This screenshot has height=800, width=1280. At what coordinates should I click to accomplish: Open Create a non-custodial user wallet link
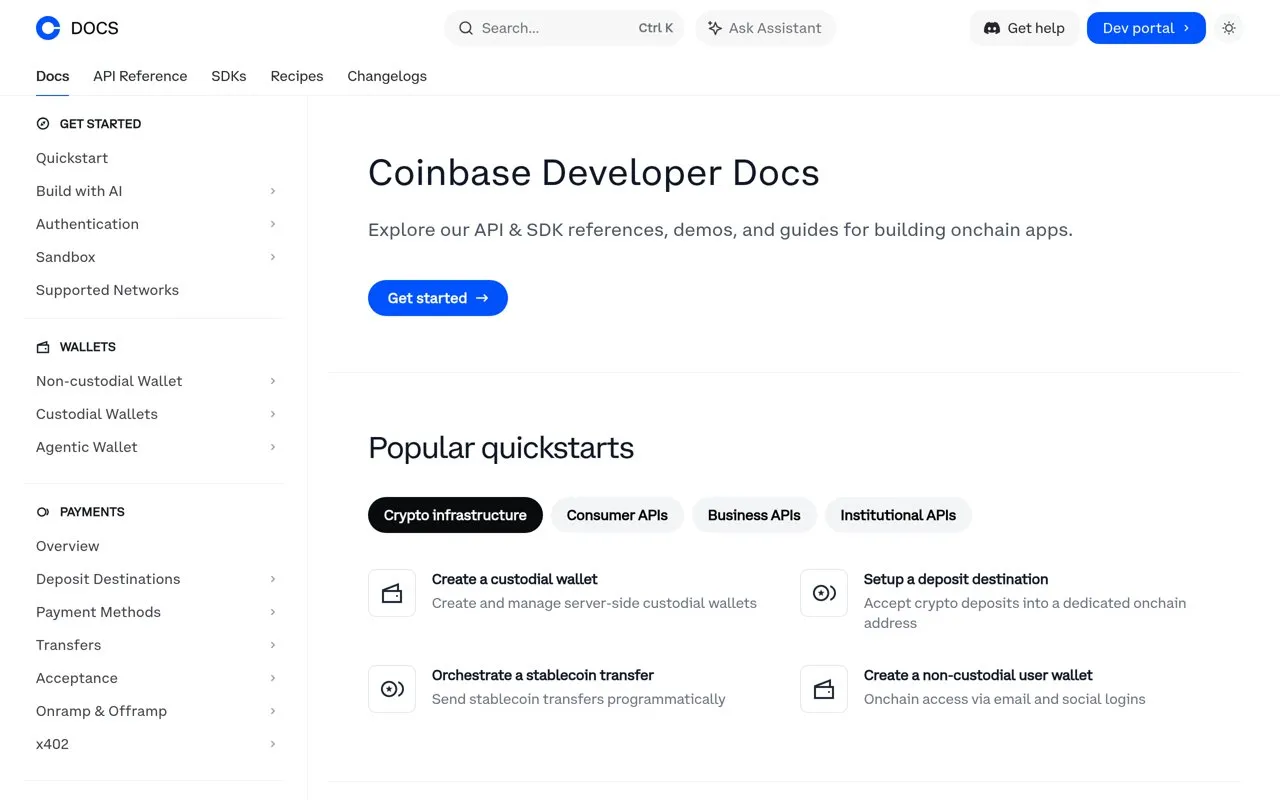click(x=978, y=675)
